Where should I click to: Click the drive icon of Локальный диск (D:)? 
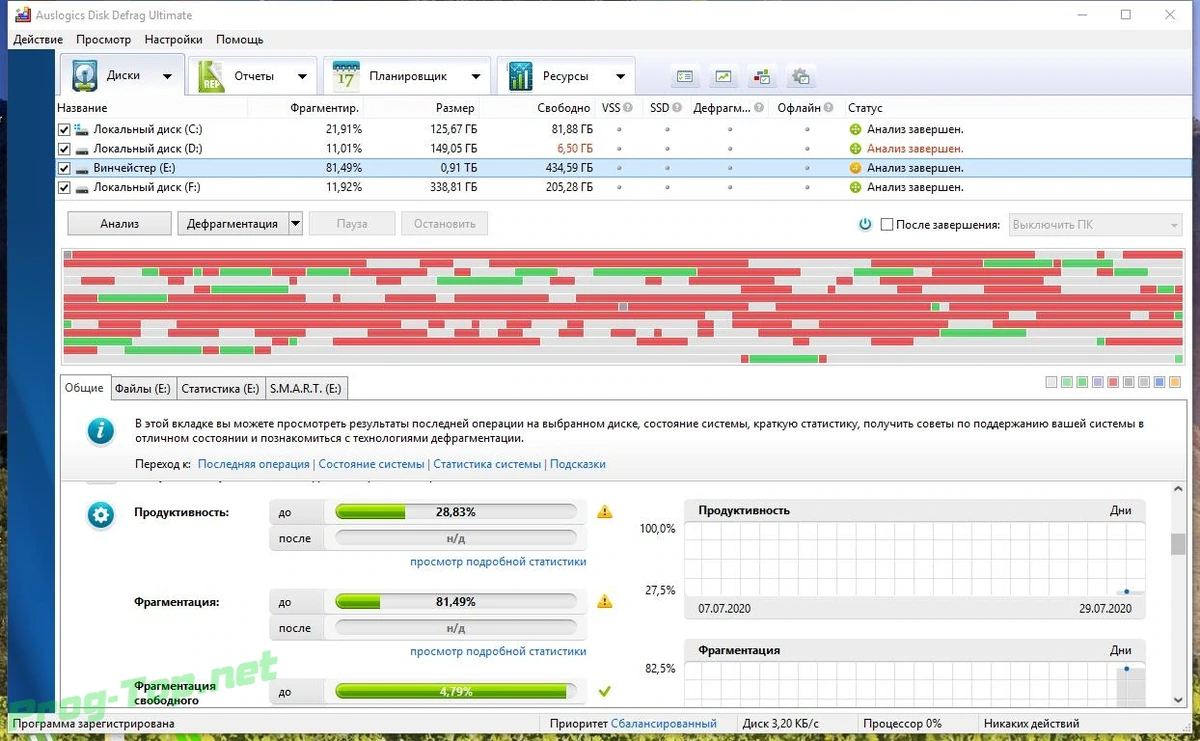click(82, 148)
